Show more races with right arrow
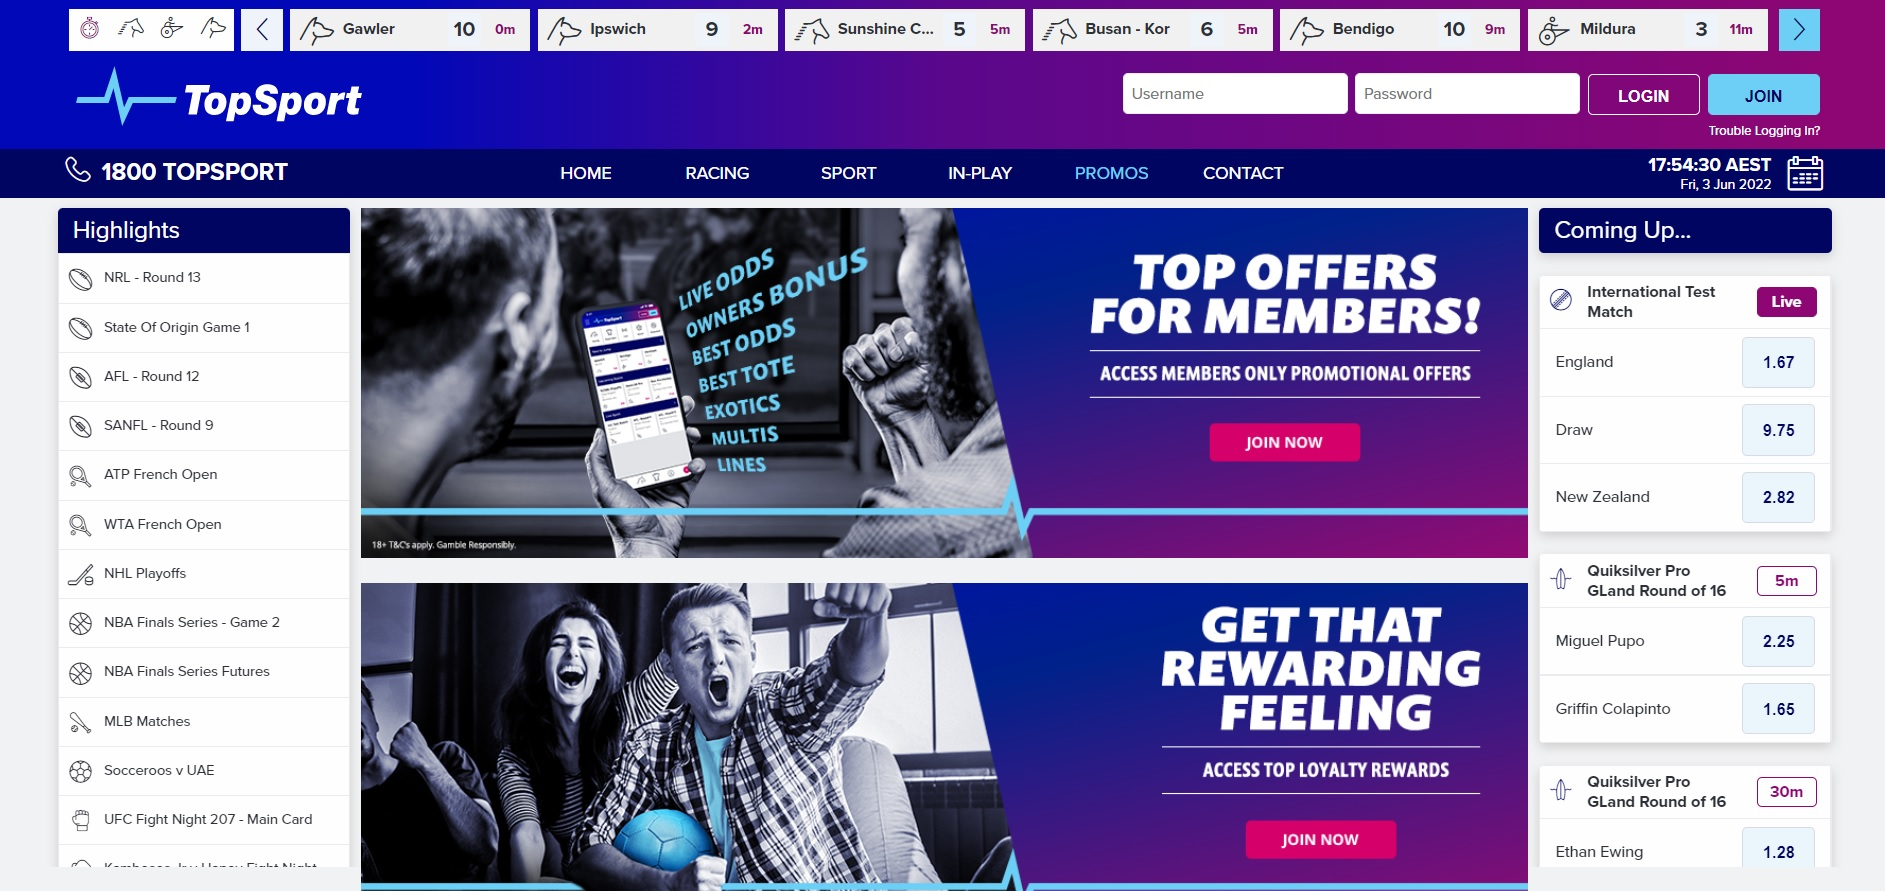This screenshot has height=891, width=1885. (1799, 30)
